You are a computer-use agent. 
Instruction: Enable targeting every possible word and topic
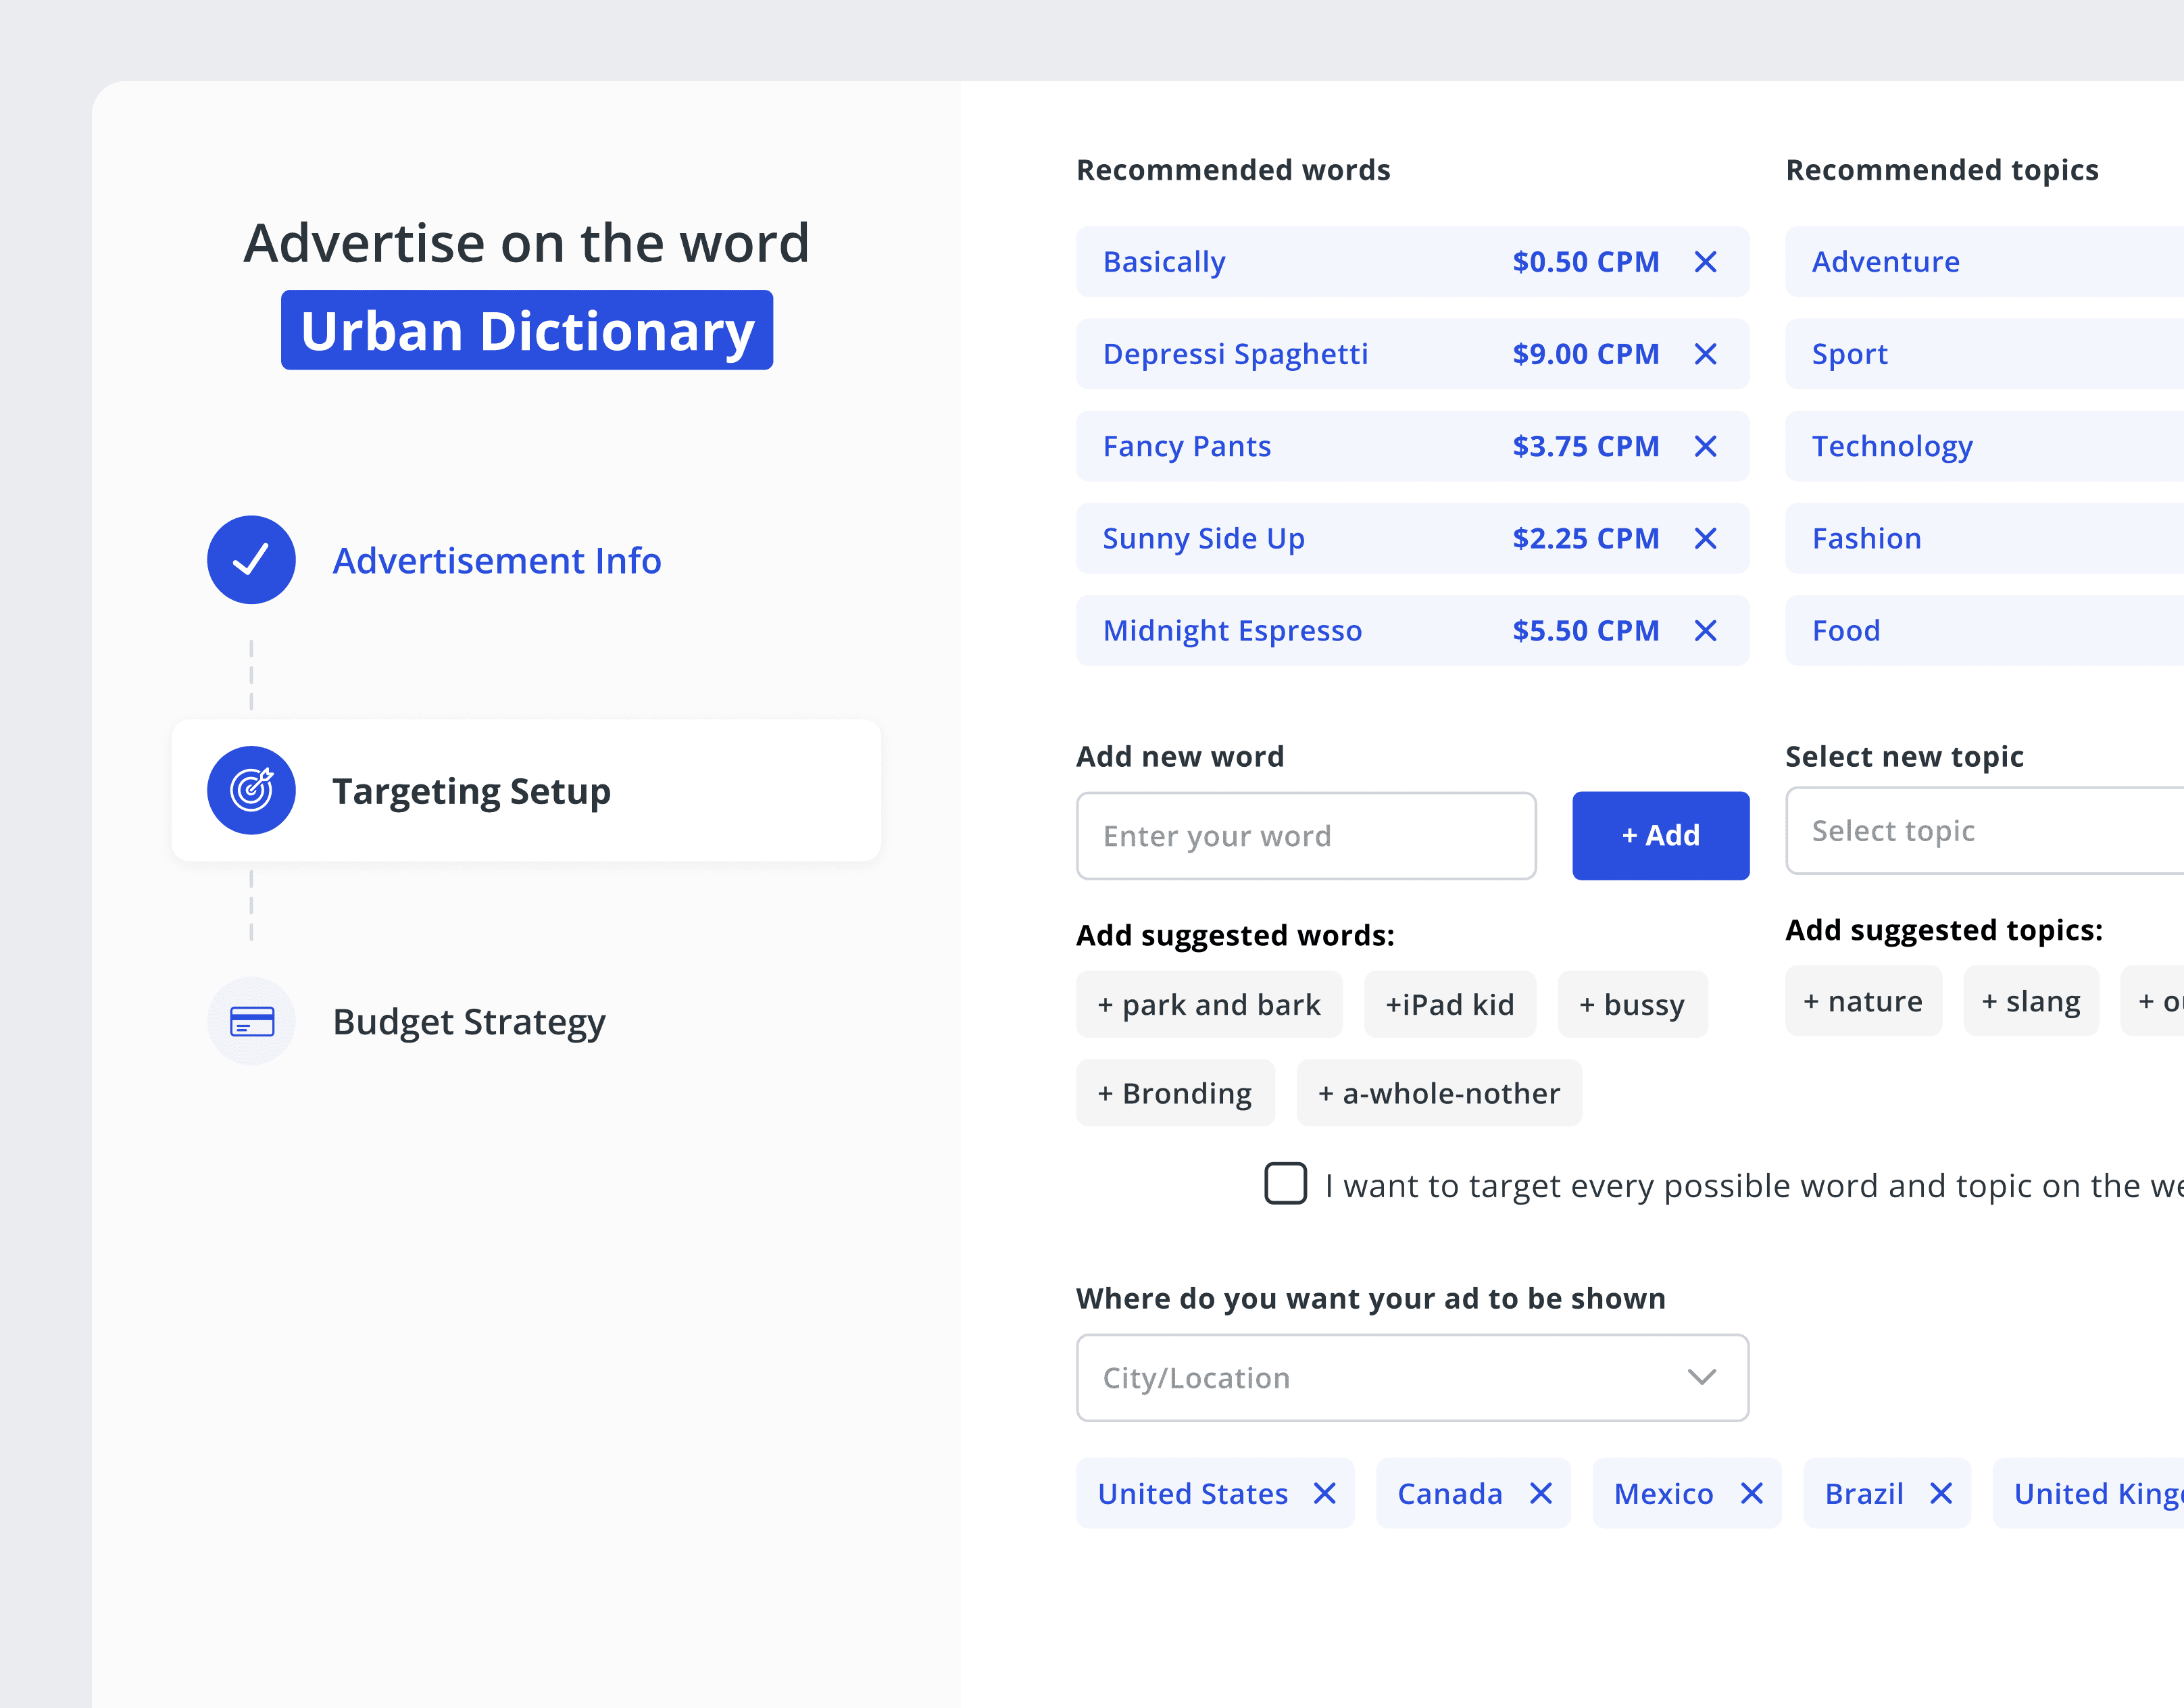point(1286,1184)
